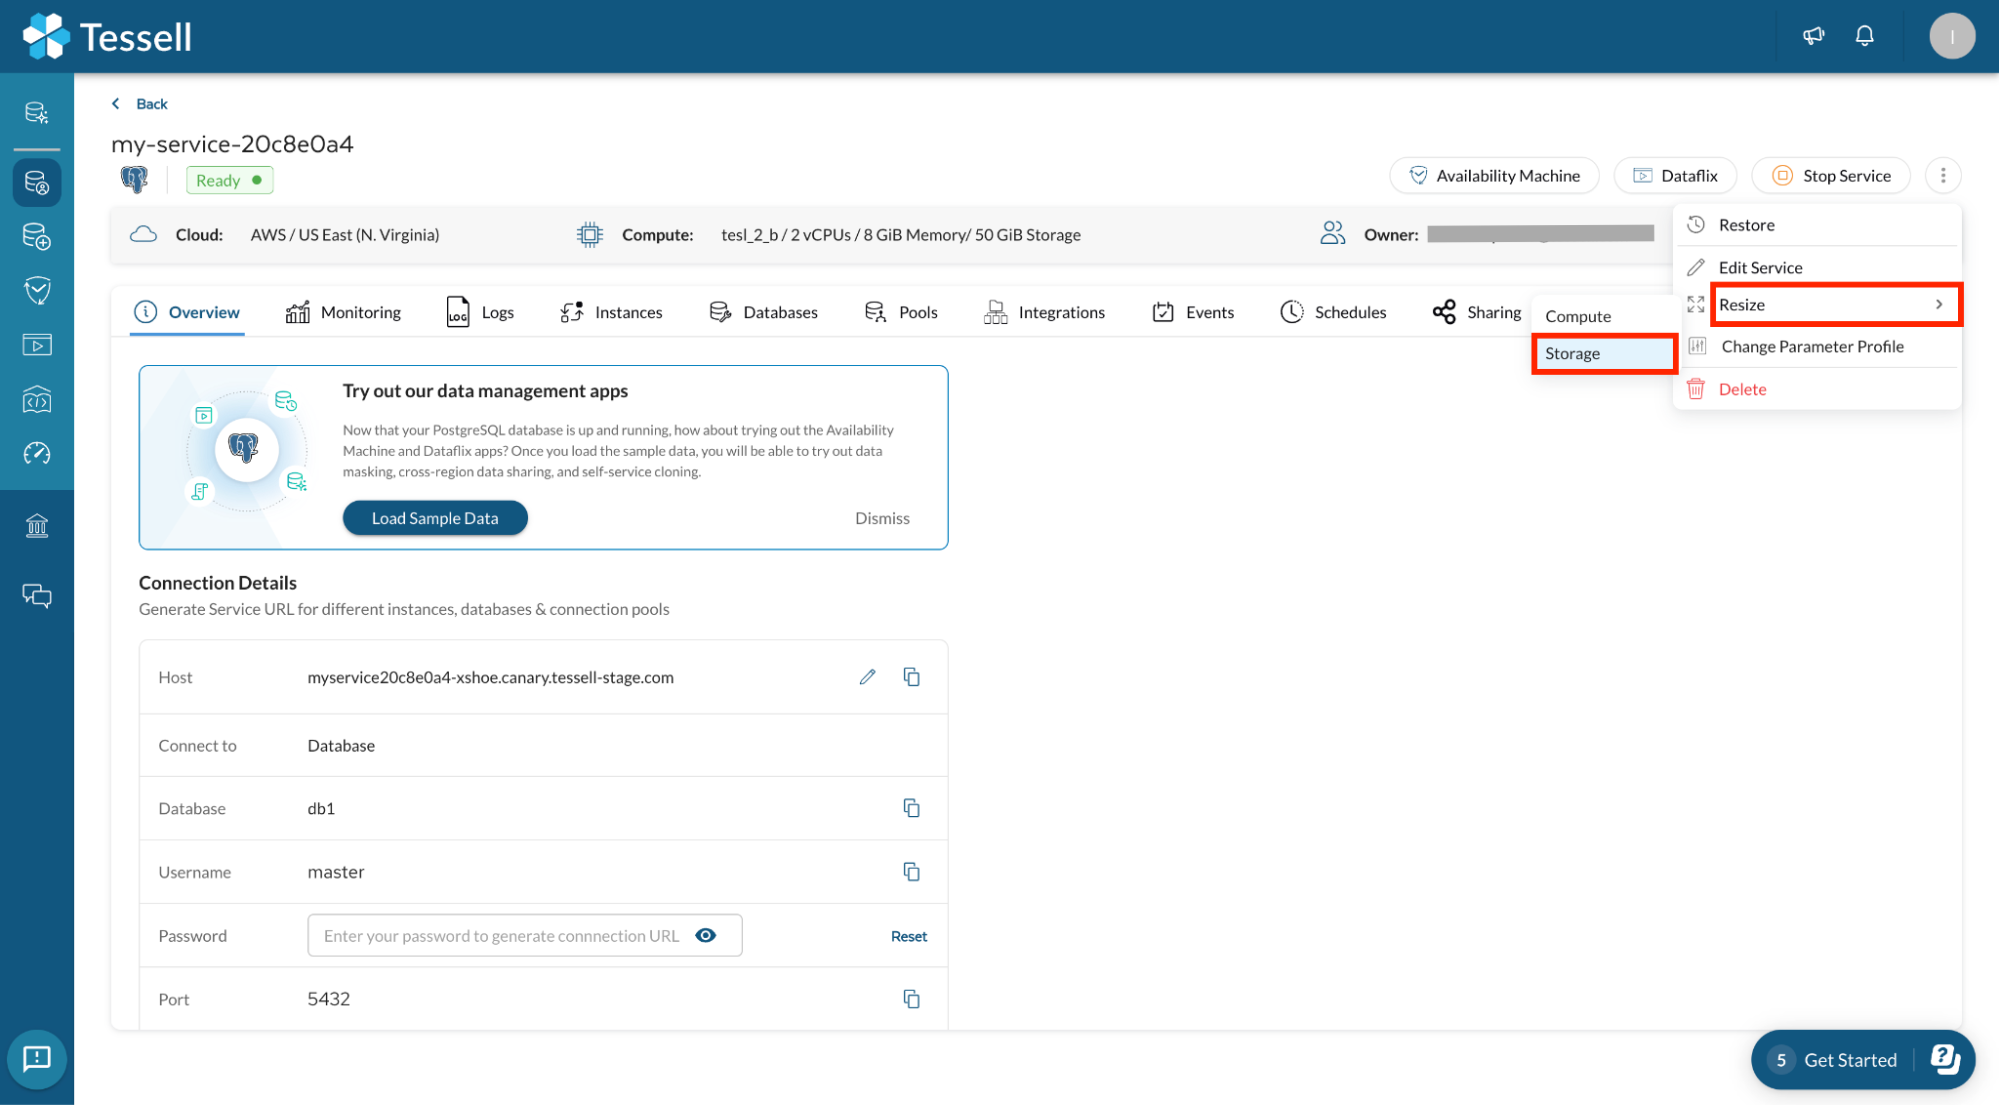Select Storage in the Resize submenu
1999x1105 pixels.
coord(1603,354)
